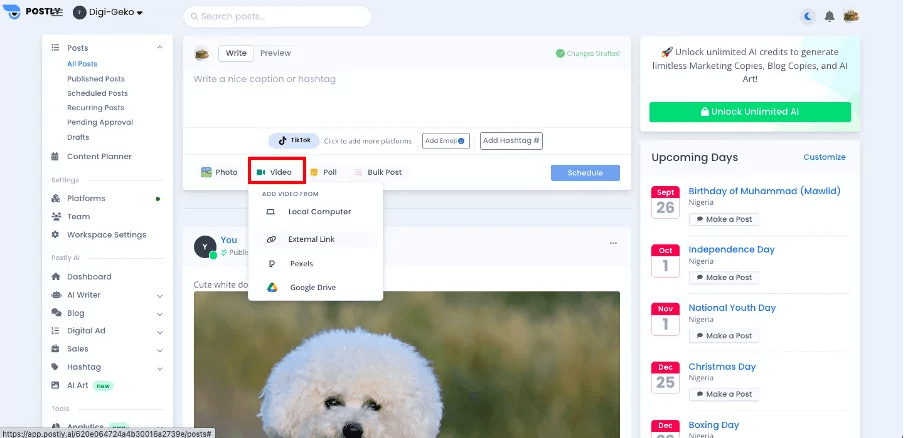The width and height of the screenshot is (904, 438).
Task: Click the Schedule button
Action: (585, 173)
